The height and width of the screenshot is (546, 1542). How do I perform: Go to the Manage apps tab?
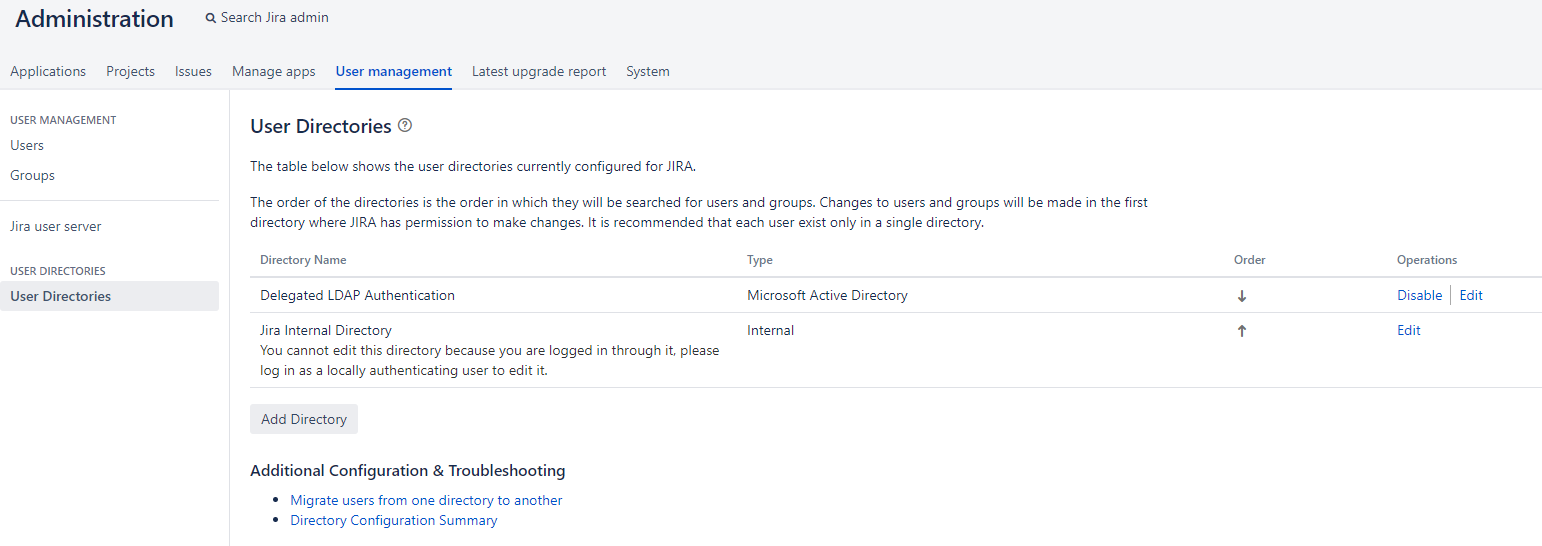point(274,71)
